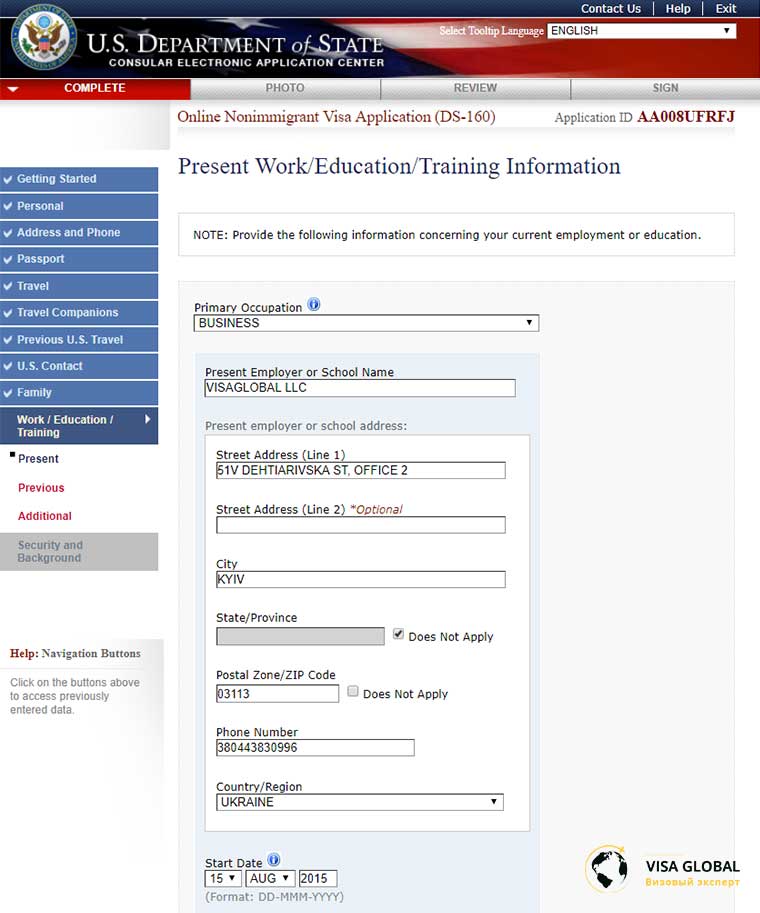Open Previous U.S. Travel section
Screen dimensions: 760x913
click(79, 339)
